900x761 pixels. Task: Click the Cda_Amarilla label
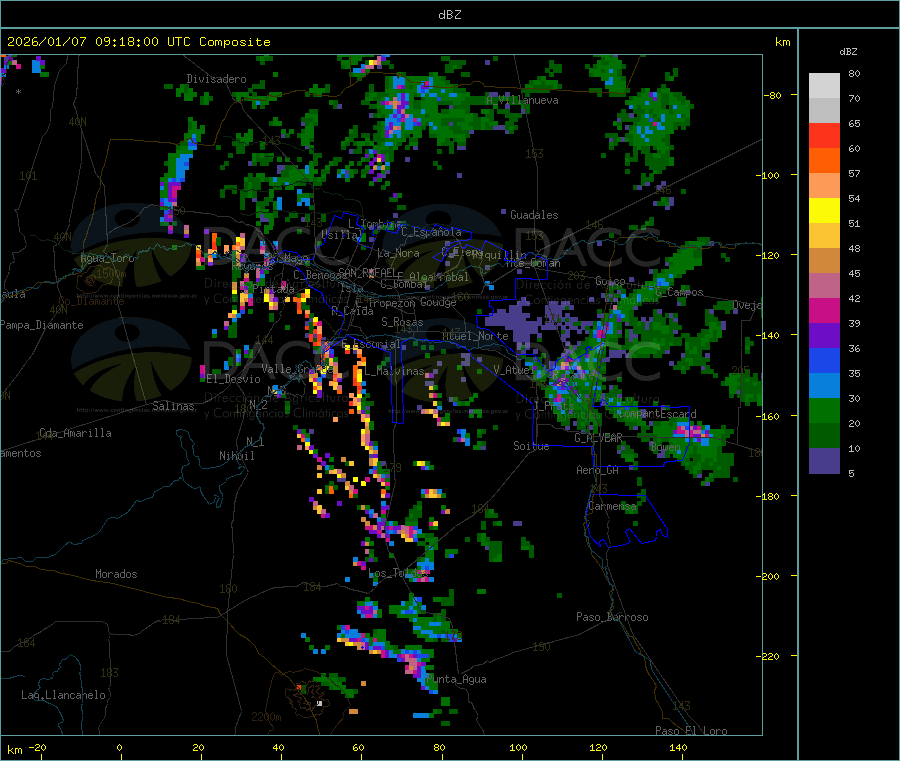(75, 433)
